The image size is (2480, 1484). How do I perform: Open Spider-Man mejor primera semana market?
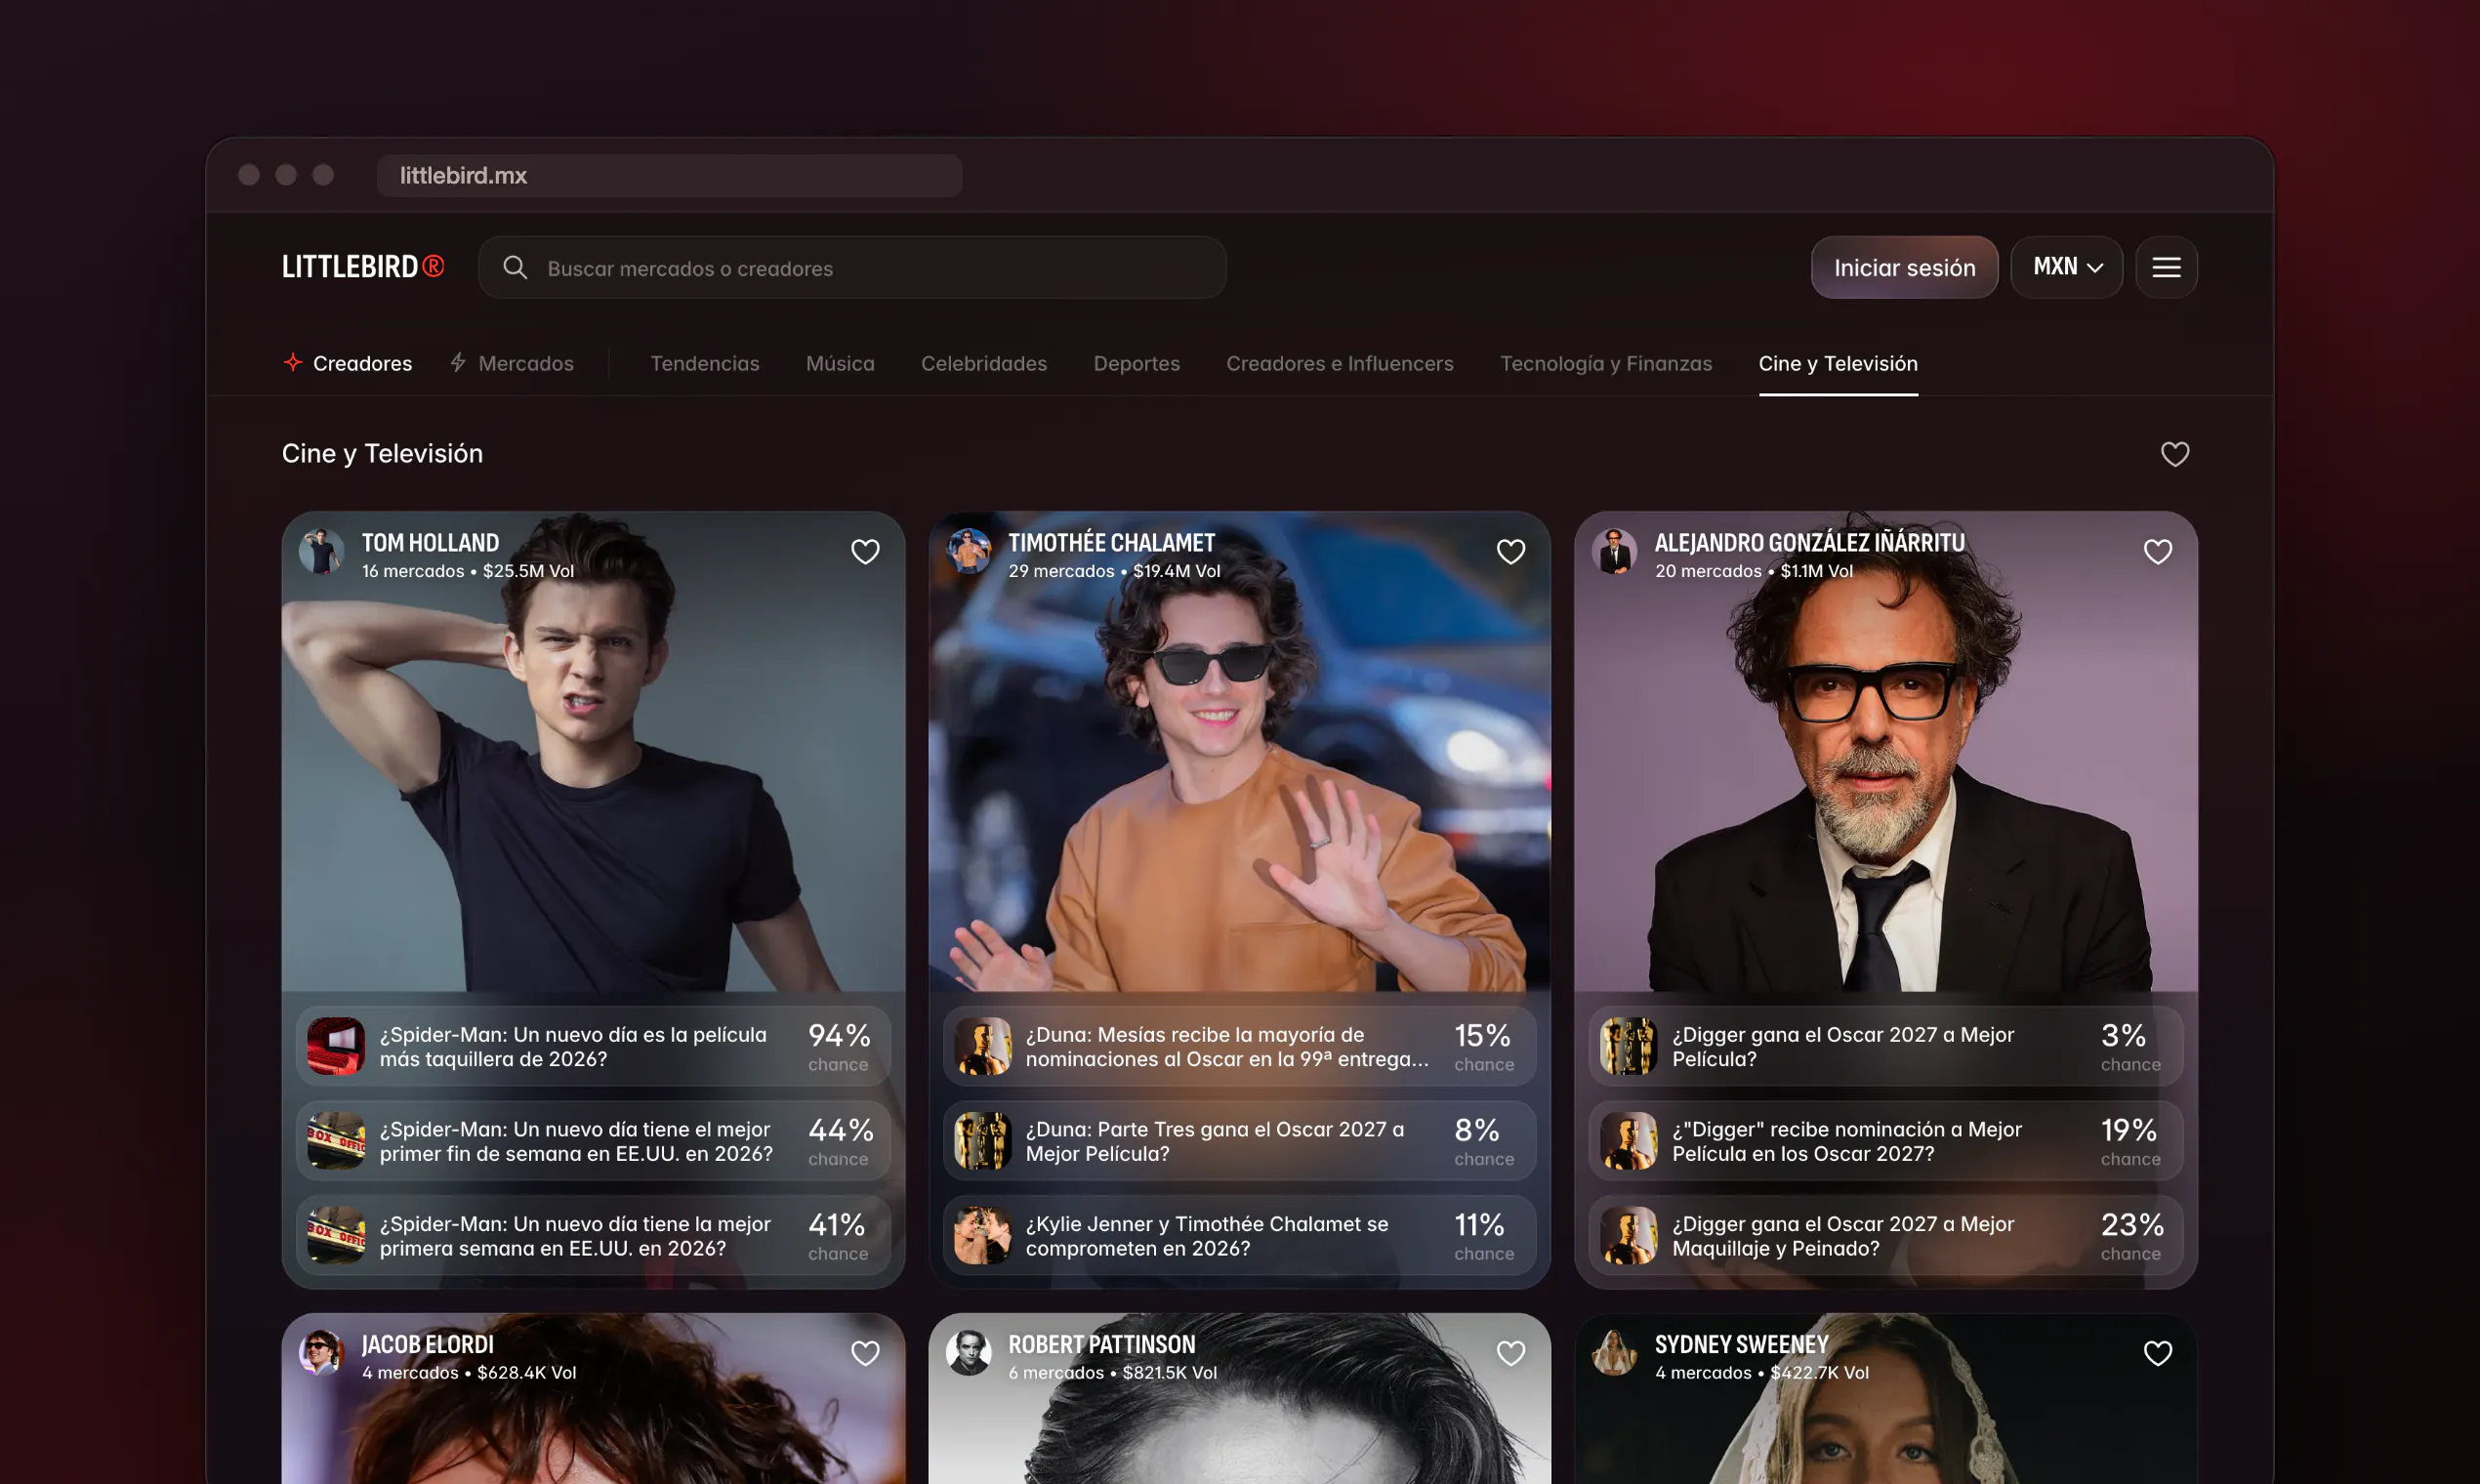click(x=593, y=1236)
